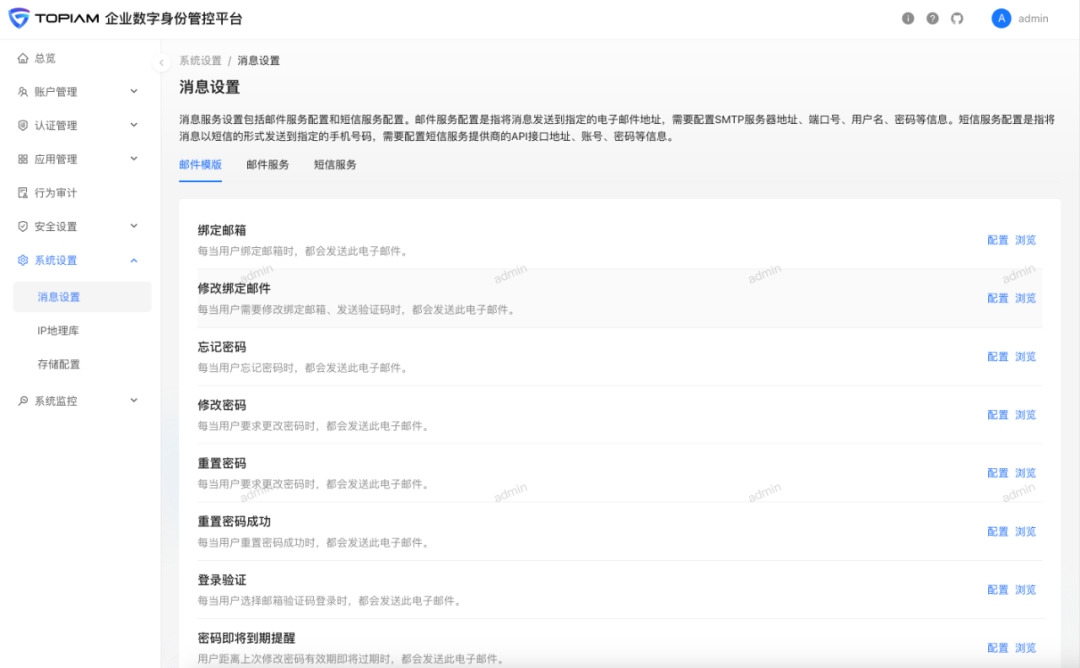Click 系统设置 in the breadcrumb

point(200,61)
